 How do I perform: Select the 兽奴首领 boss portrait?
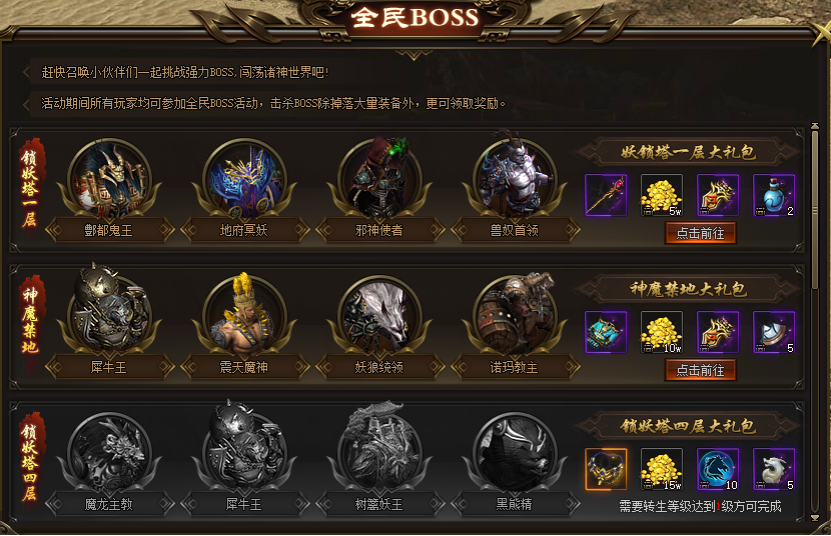coord(515,179)
